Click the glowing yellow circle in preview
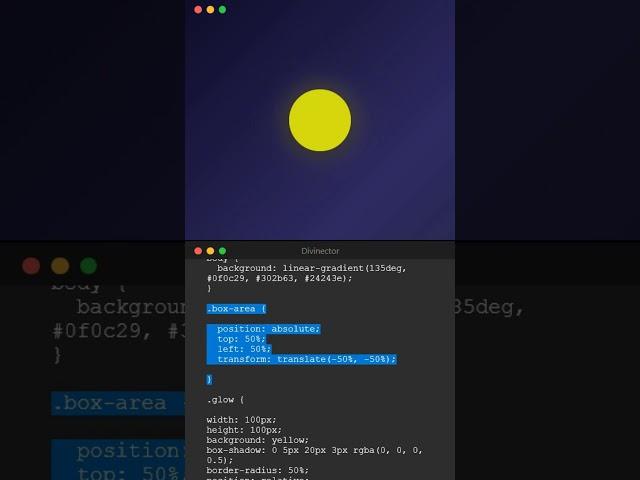The image size is (640, 480). pyautogui.click(x=320, y=120)
